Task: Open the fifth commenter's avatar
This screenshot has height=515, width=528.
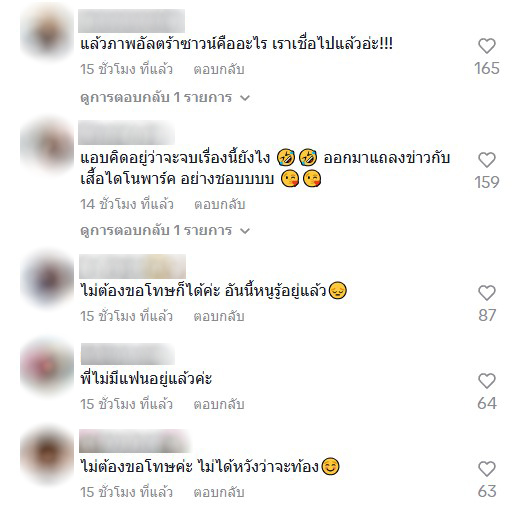Action: pyautogui.click(x=47, y=456)
